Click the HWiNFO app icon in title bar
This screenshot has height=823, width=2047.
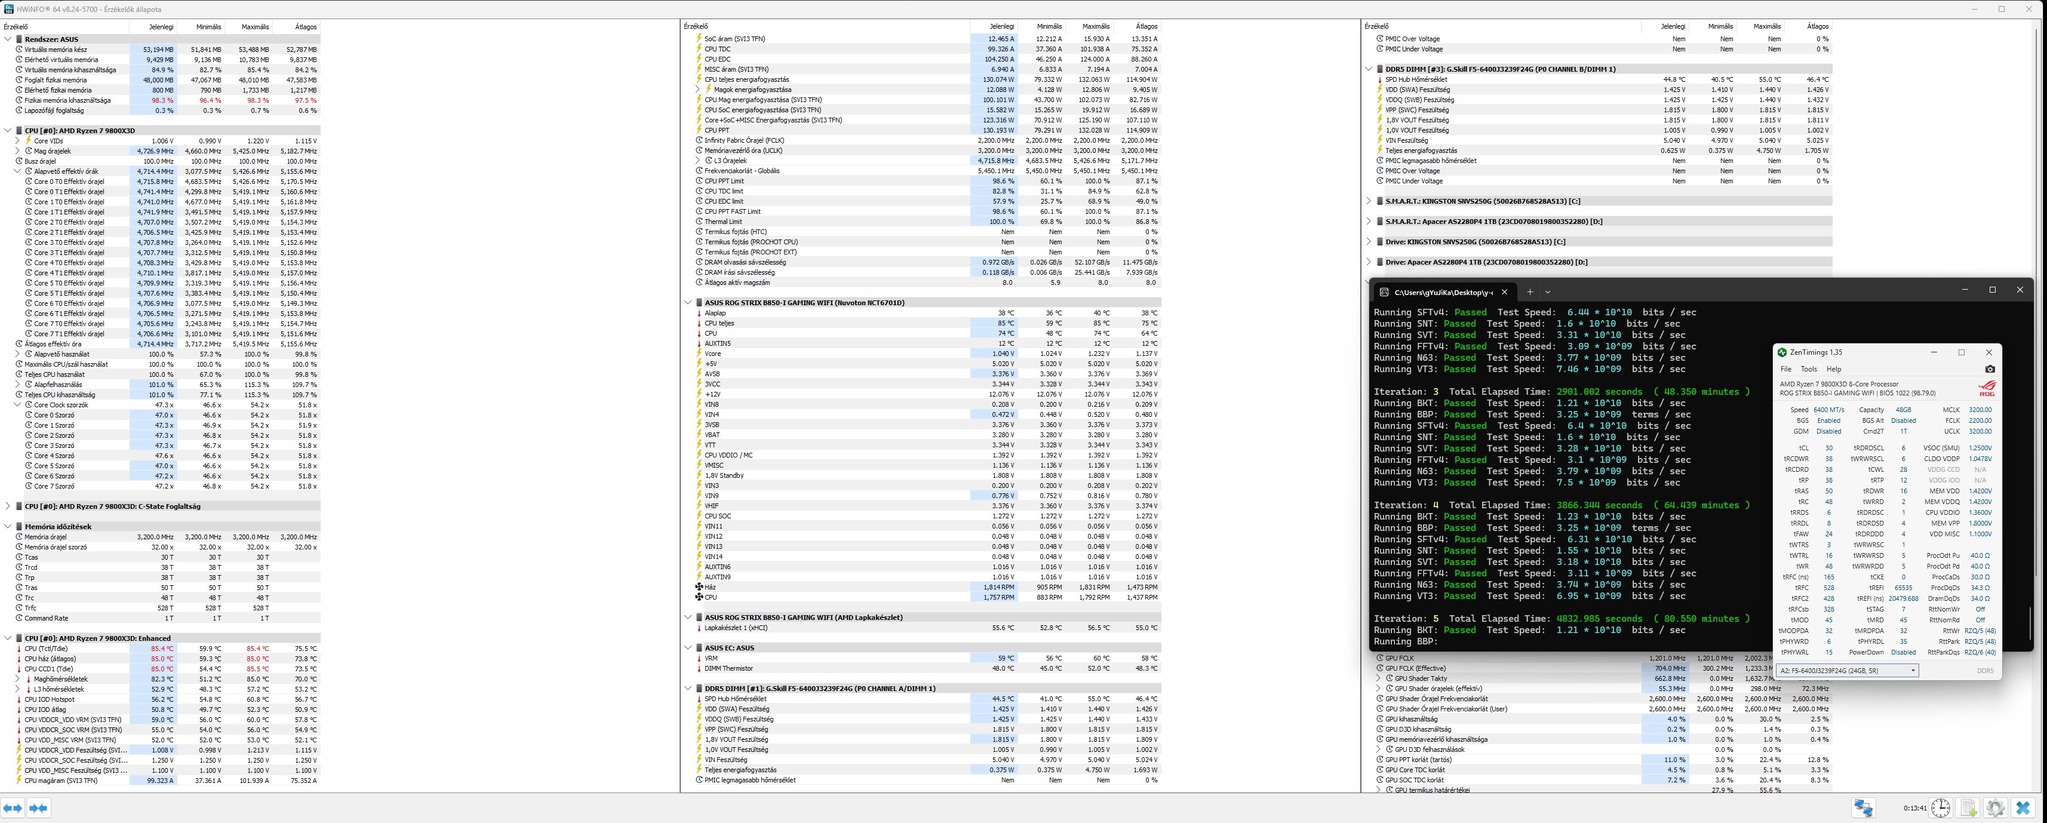click(9, 9)
